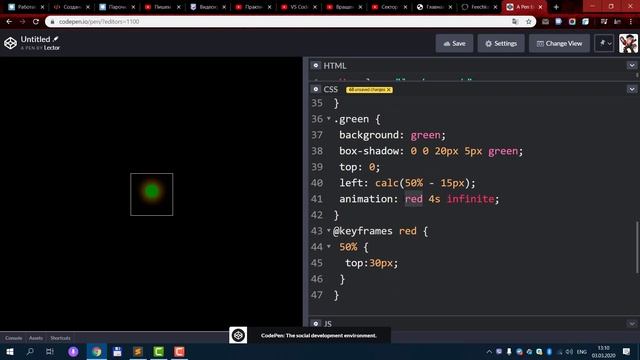Image resolution: width=640 pixels, height=360 pixels.
Task: Open pen Settings
Action: pos(501,43)
